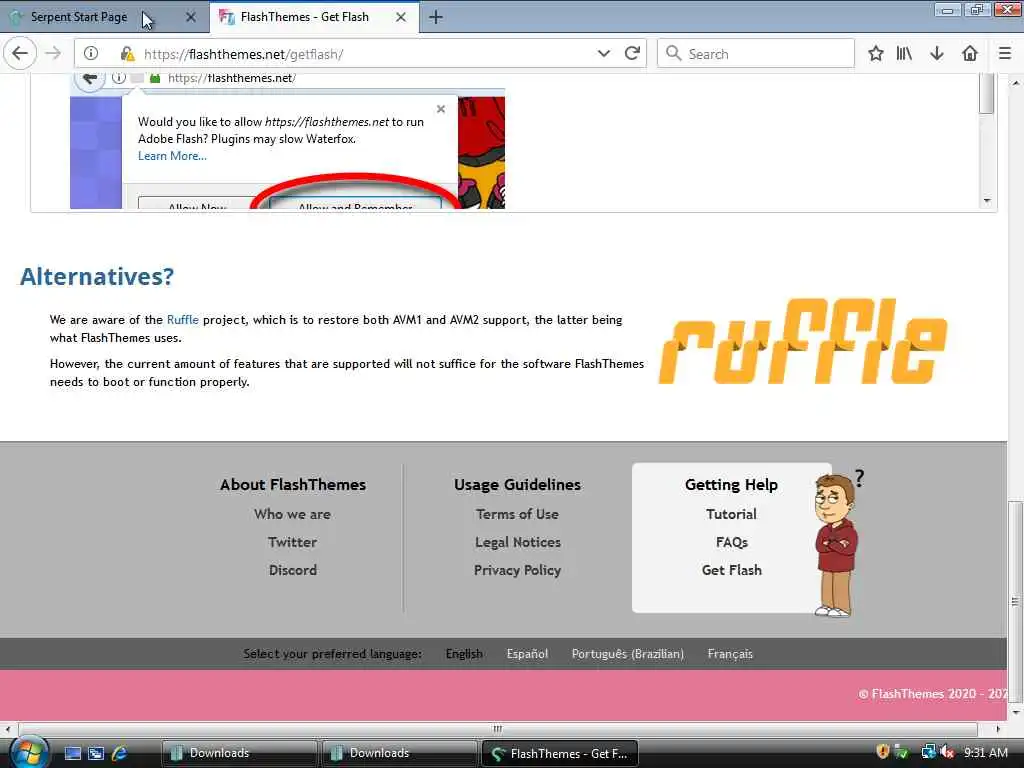Image resolution: width=1024 pixels, height=768 pixels.
Task: Select Français language
Action: pos(730,654)
